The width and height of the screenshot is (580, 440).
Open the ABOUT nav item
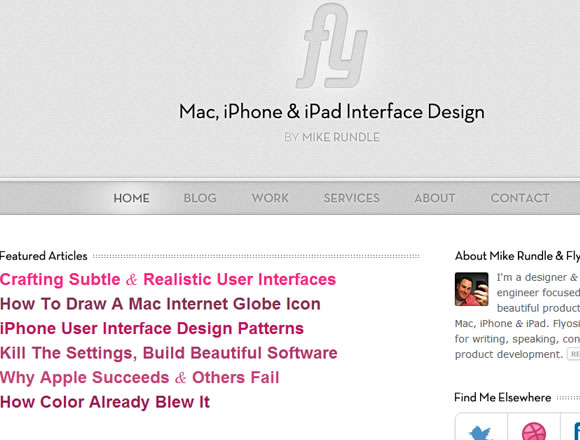click(x=435, y=198)
